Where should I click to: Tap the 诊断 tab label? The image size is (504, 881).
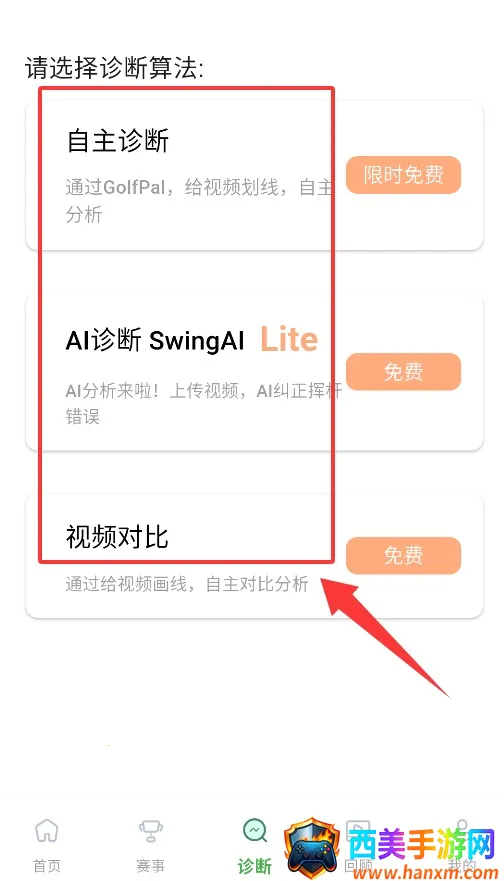255,865
